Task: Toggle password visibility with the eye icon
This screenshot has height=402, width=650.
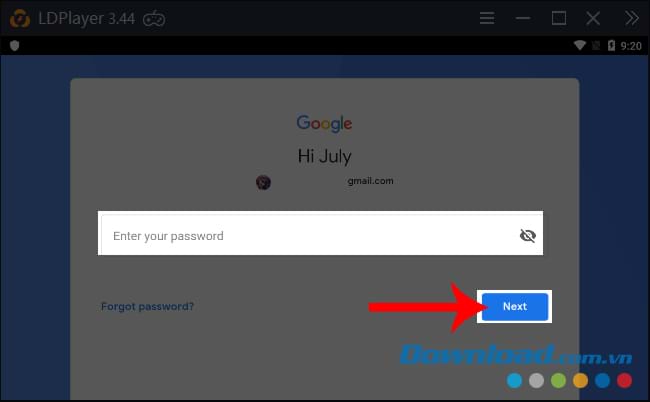Action: point(528,235)
